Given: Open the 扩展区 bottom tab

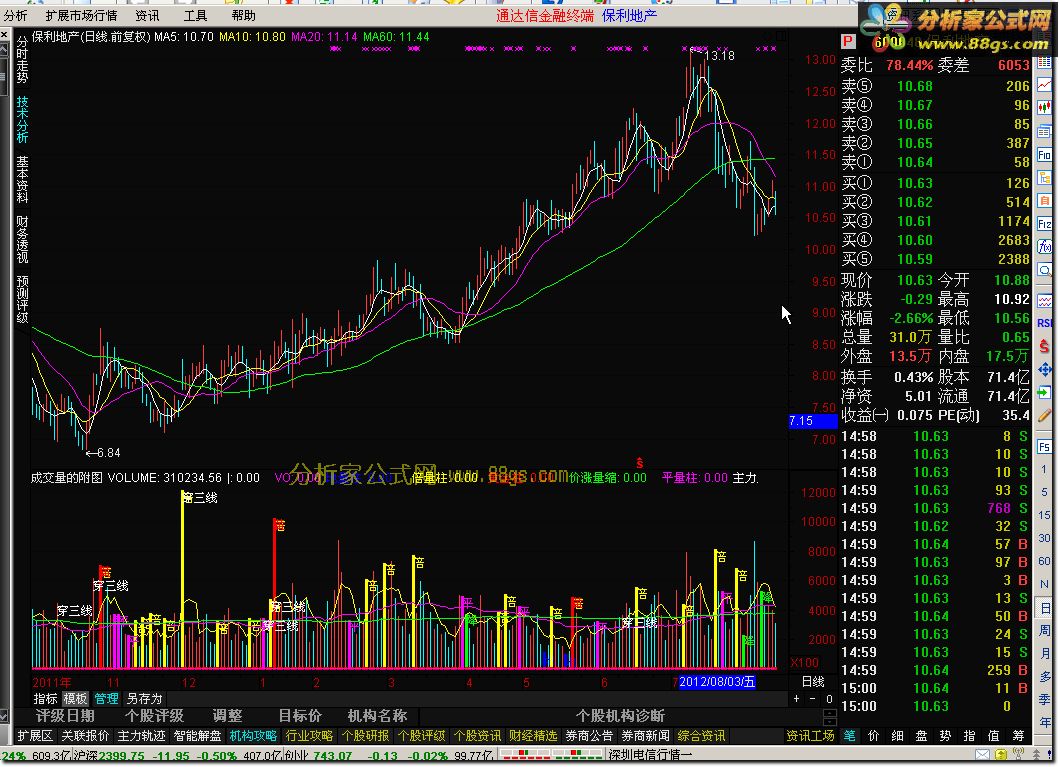Looking at the screenshot, I should click(34, 735).
